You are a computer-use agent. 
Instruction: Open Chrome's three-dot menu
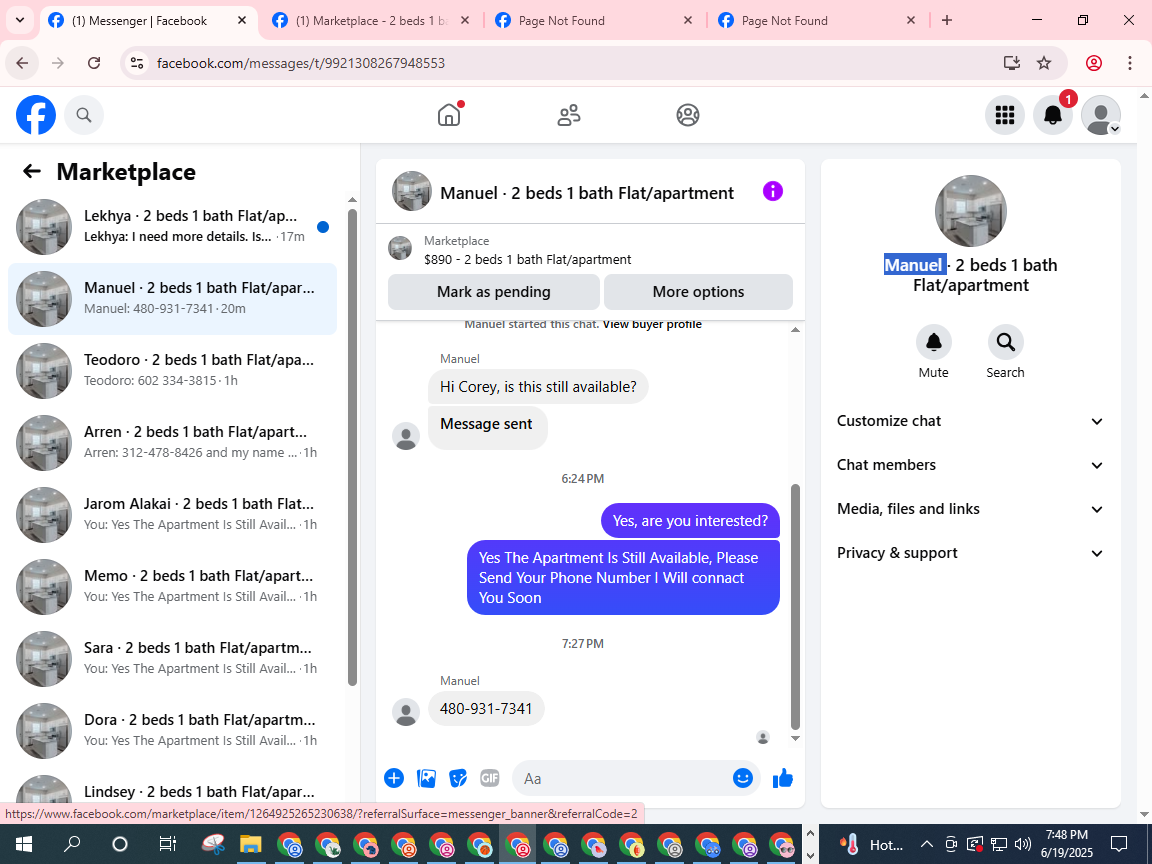click(1130, 63)
